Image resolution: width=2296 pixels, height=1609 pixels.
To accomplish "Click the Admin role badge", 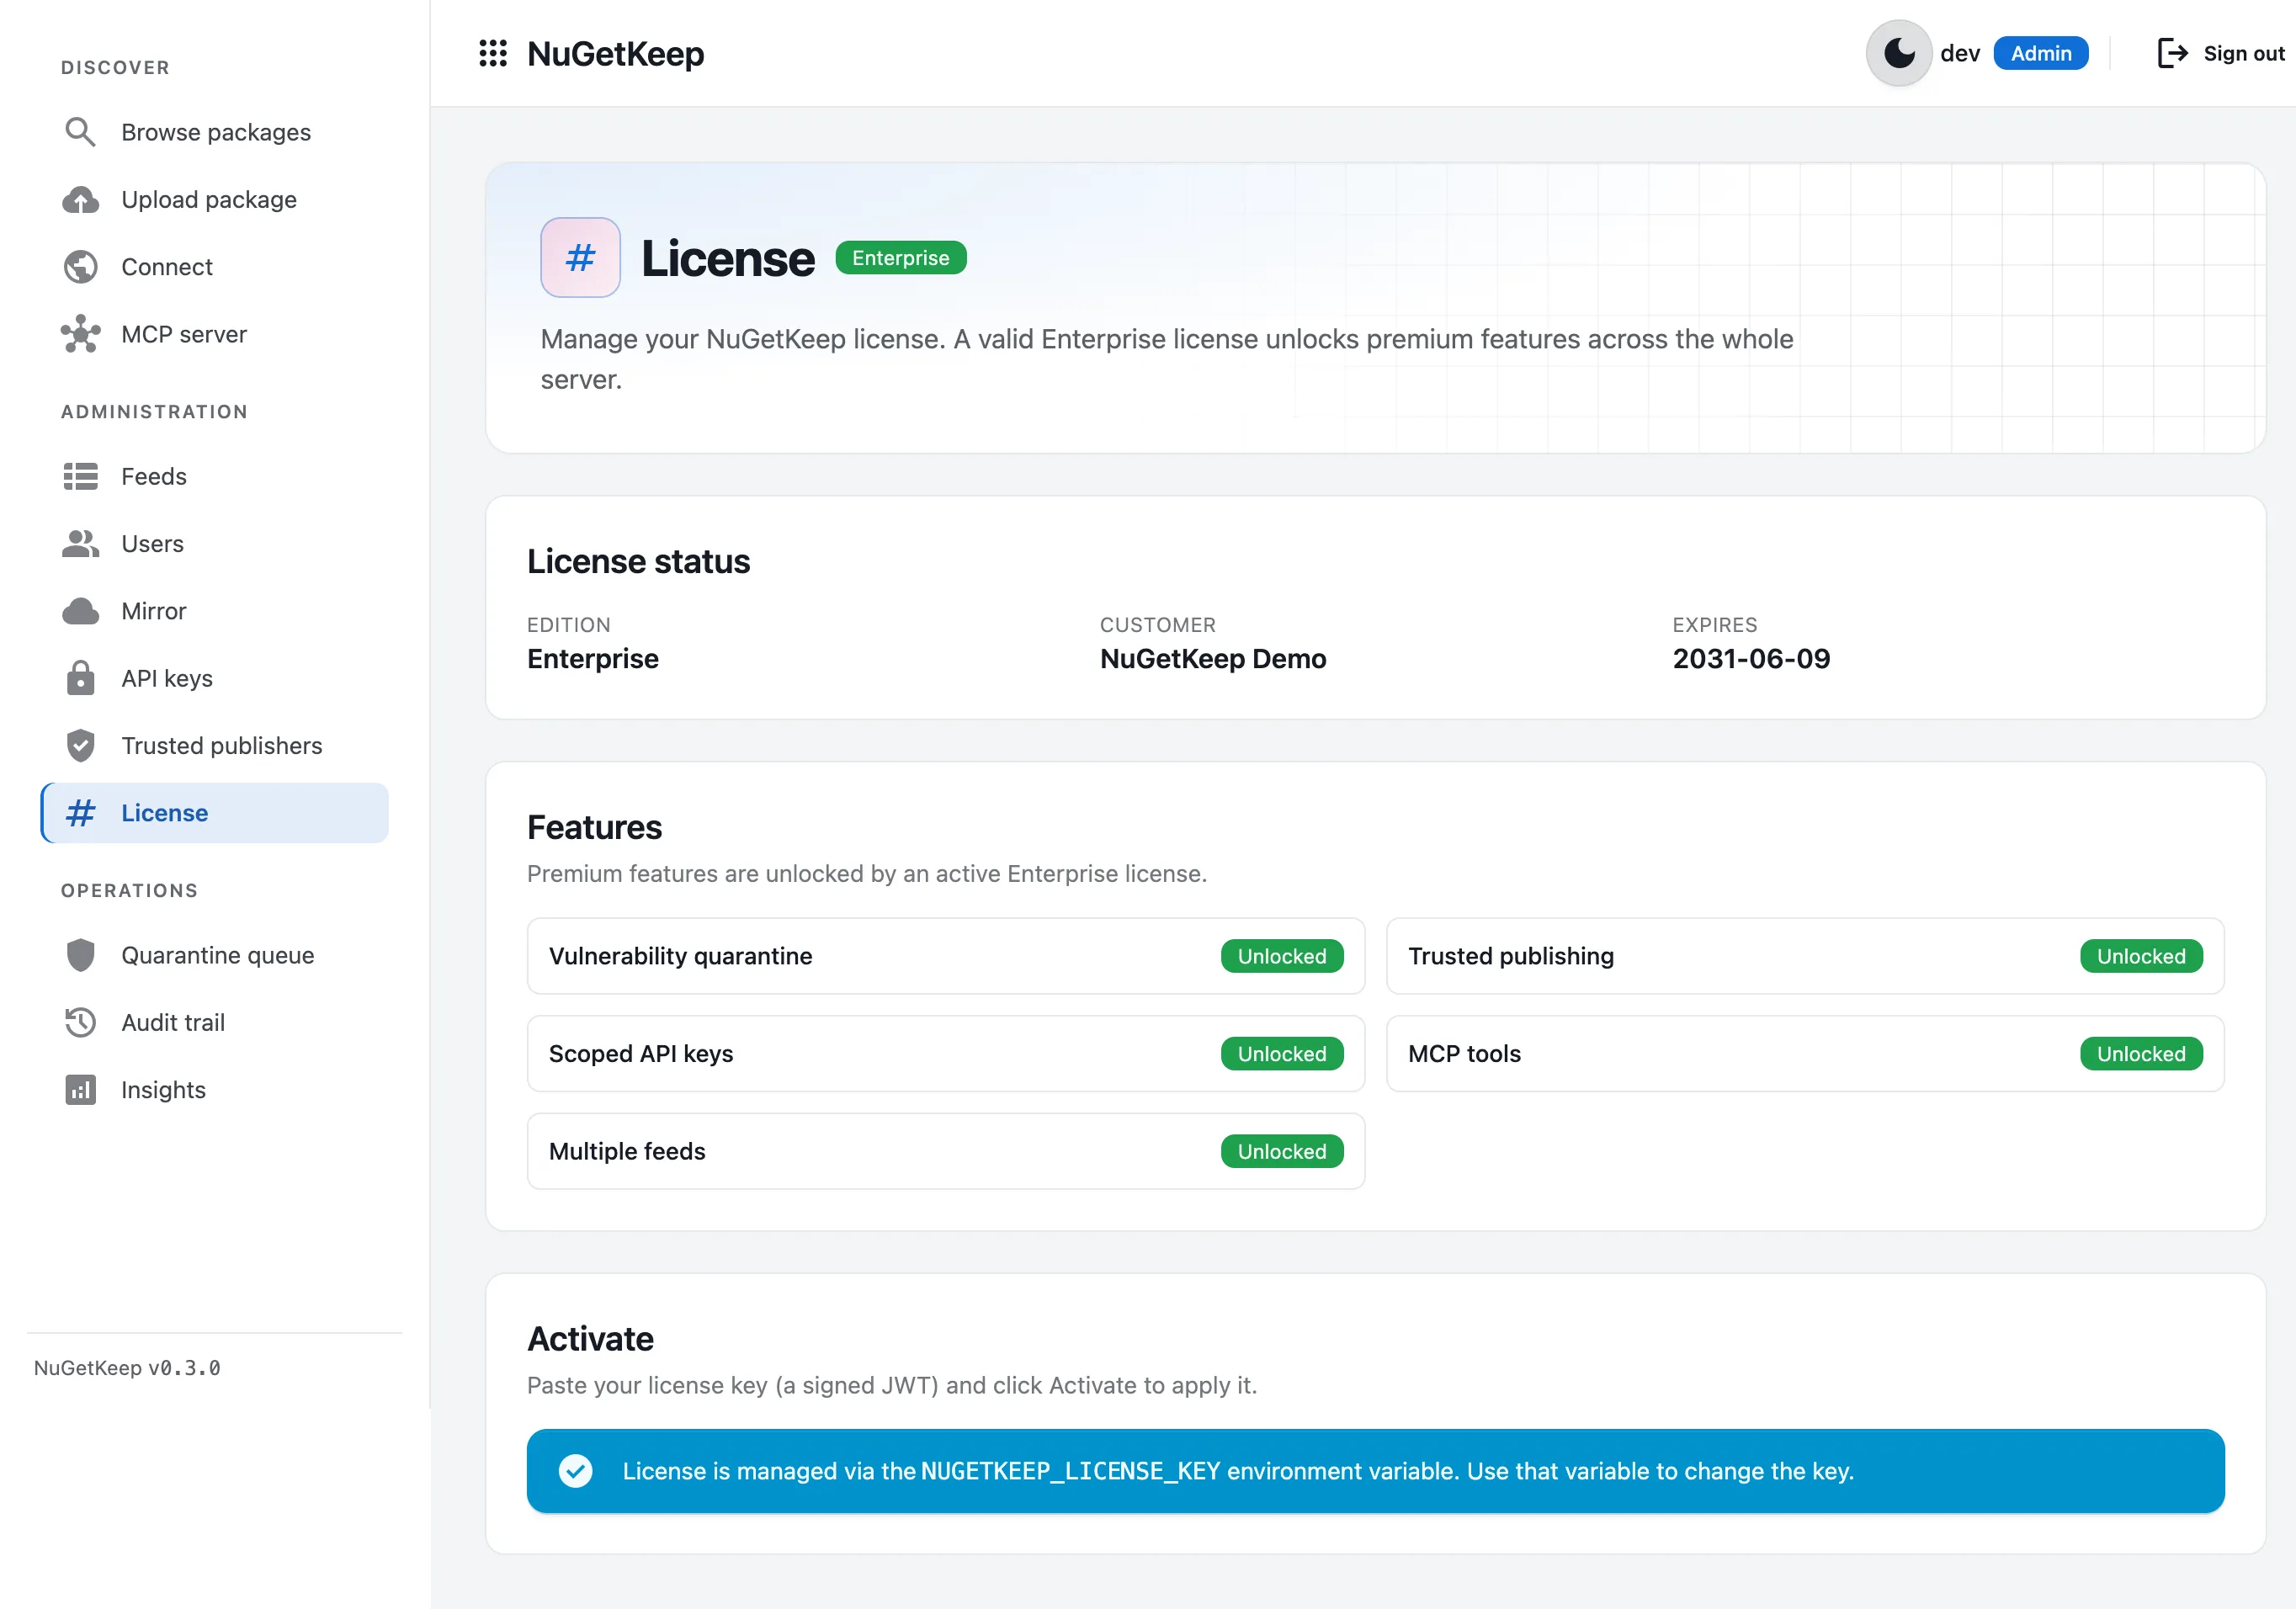I will point(2040,53).
